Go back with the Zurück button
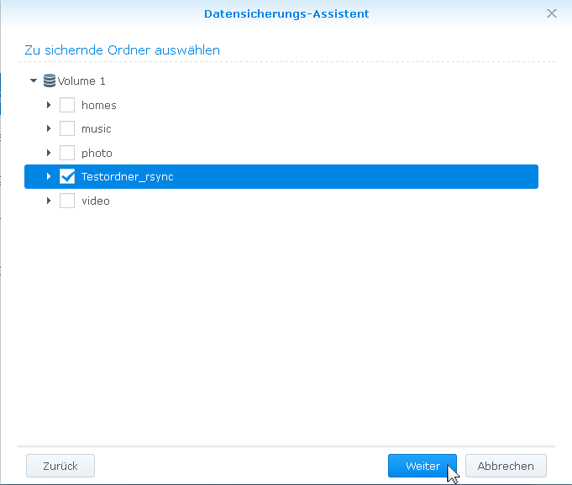 point(61,466)
